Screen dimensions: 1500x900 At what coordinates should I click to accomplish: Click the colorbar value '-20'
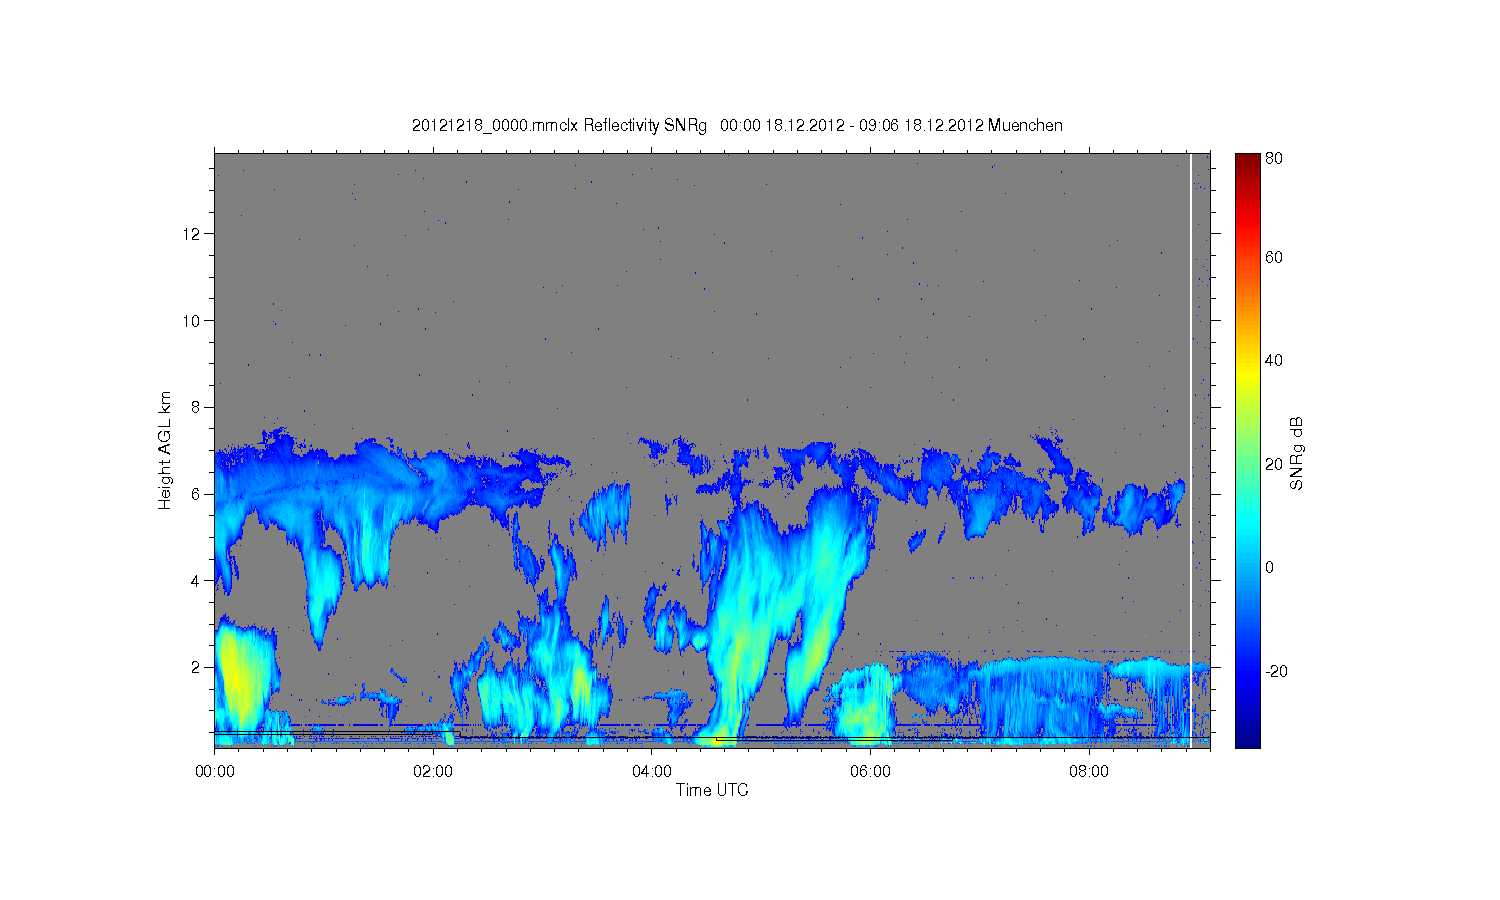pyautogui.click(x=1276, y=671)
